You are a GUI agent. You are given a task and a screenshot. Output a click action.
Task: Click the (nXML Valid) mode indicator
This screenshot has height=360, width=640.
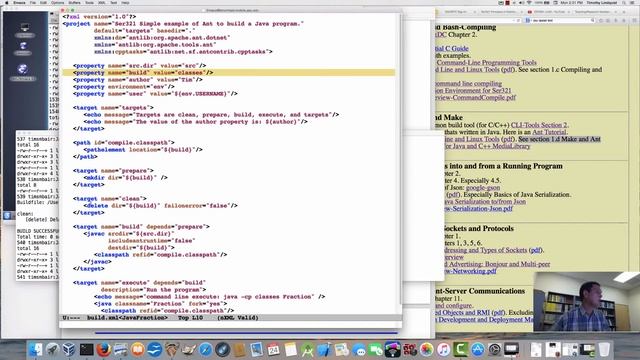tap(238, 318)
